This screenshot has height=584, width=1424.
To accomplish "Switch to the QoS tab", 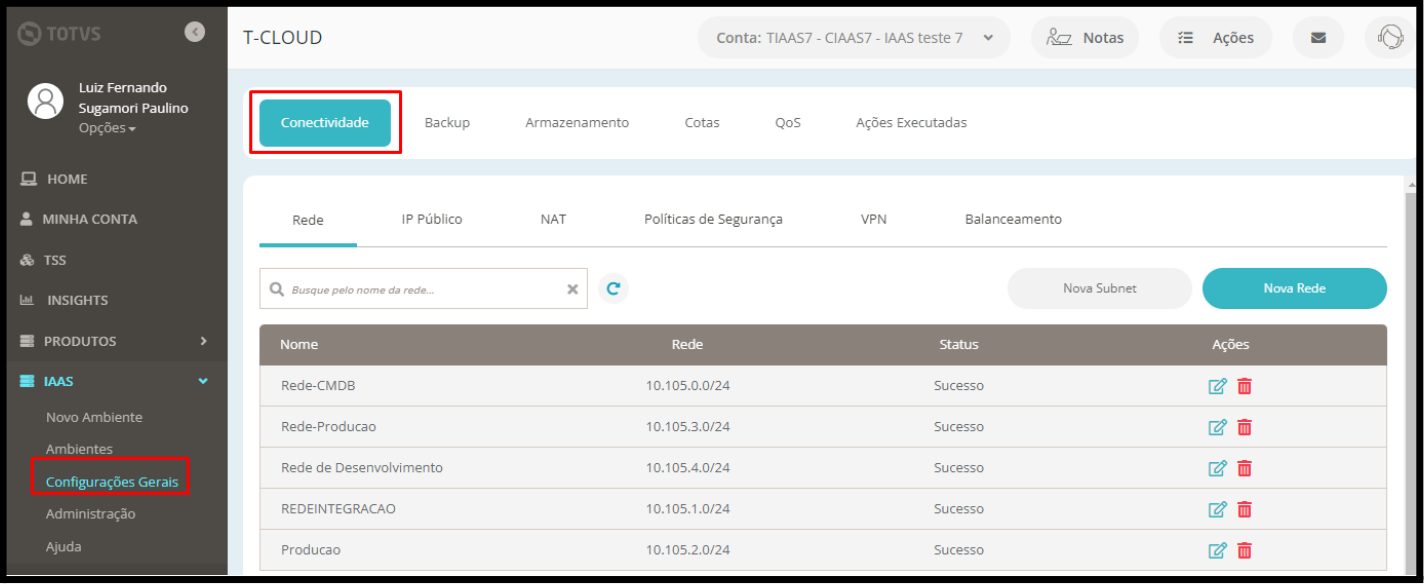I will (x=787, y=123).
